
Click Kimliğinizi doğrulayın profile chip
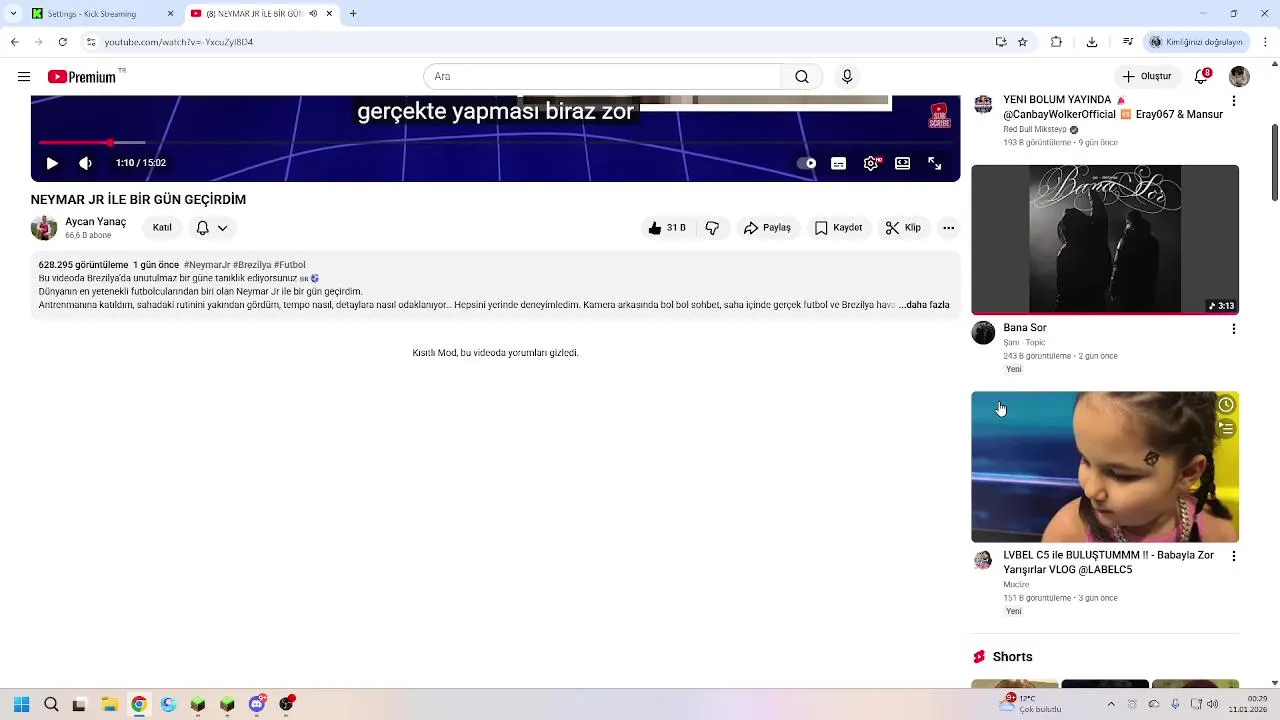coord(1196,42)
